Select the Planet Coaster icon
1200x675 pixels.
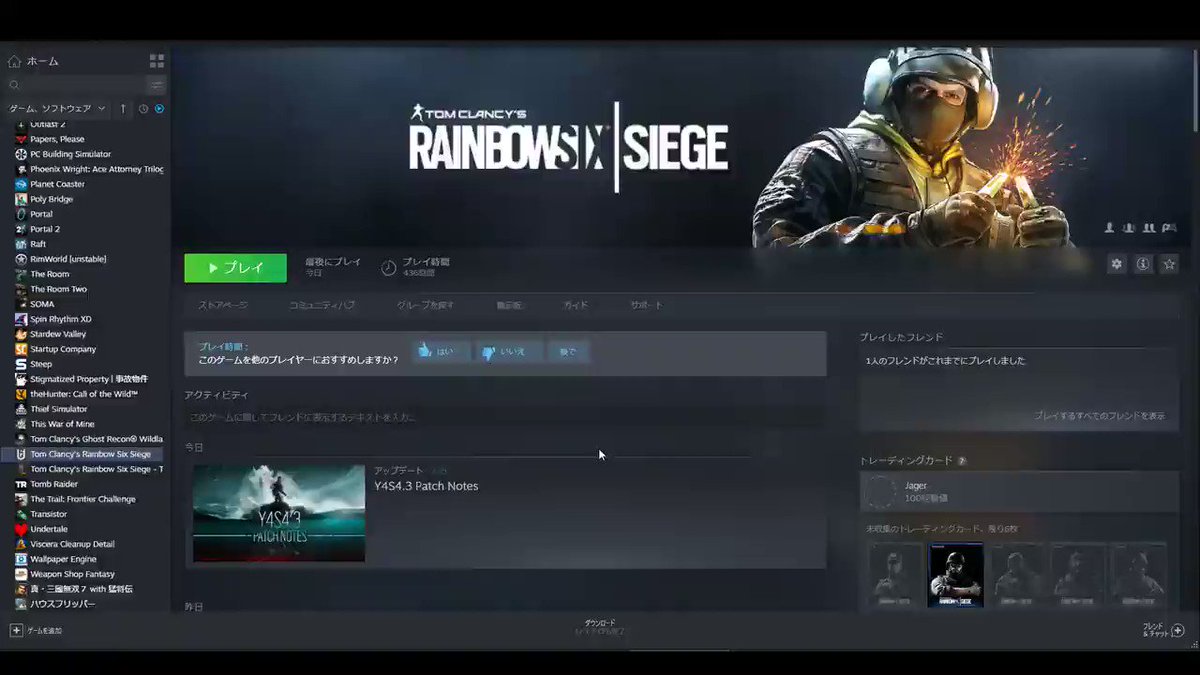coord(21,184)
